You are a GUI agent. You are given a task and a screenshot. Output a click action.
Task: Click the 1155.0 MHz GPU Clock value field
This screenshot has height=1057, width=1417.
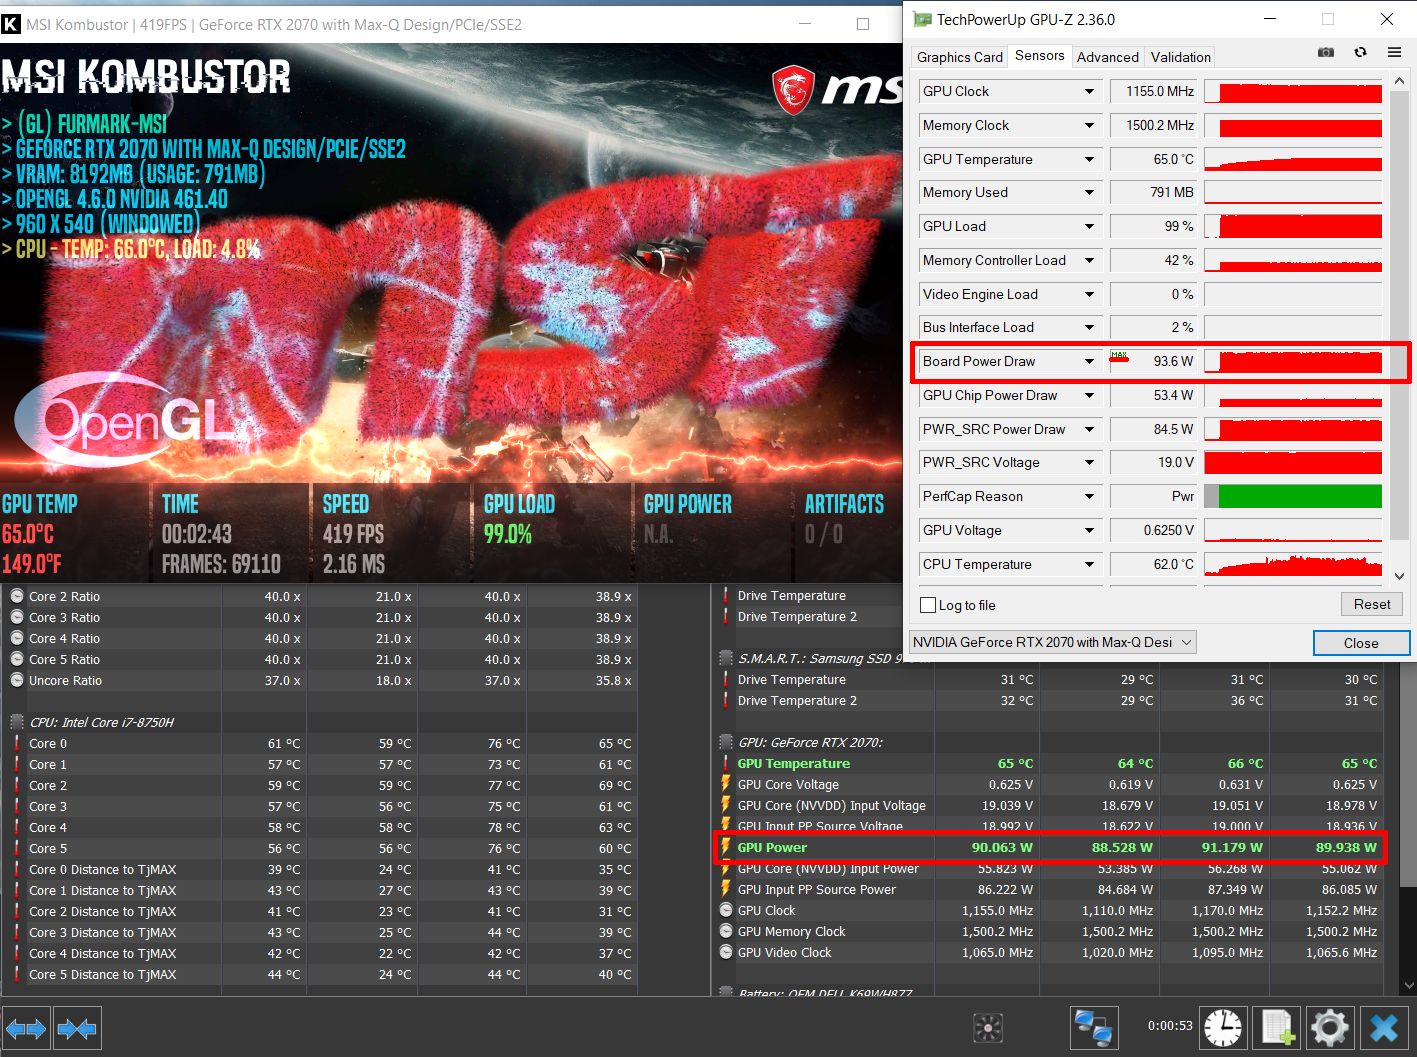(1154, 91)
